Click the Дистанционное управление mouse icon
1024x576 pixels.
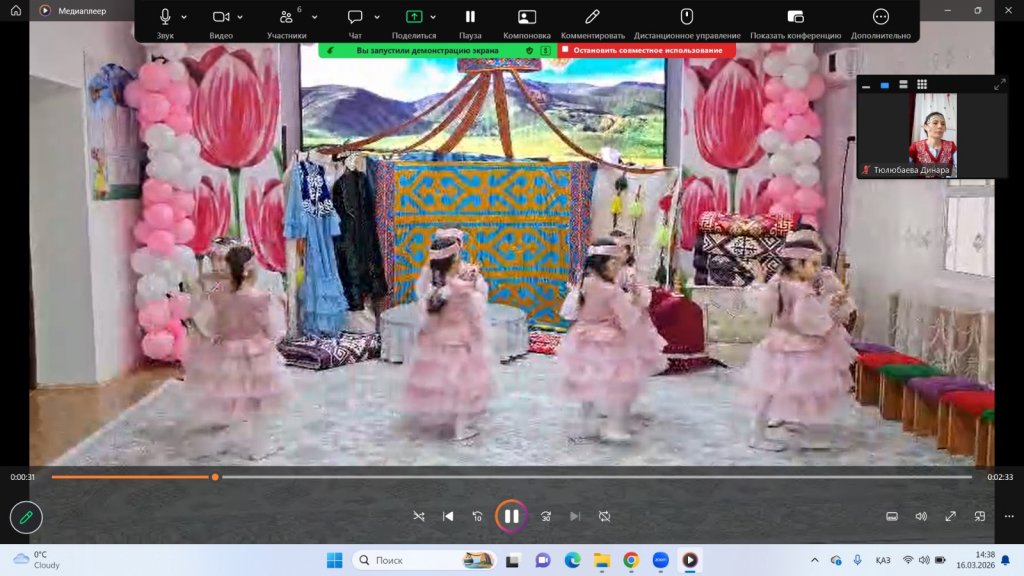[x=686, y=18]
